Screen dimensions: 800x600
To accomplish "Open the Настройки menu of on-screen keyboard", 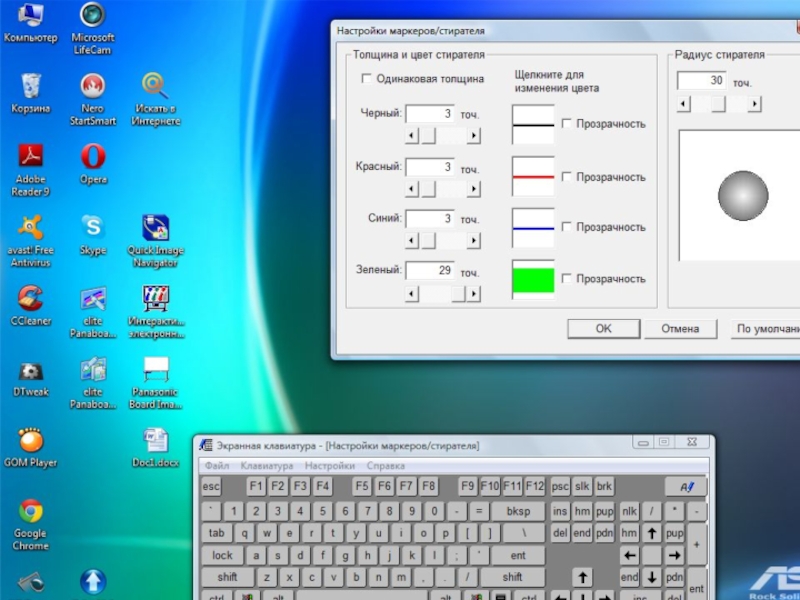I will [x=330, y=466].
